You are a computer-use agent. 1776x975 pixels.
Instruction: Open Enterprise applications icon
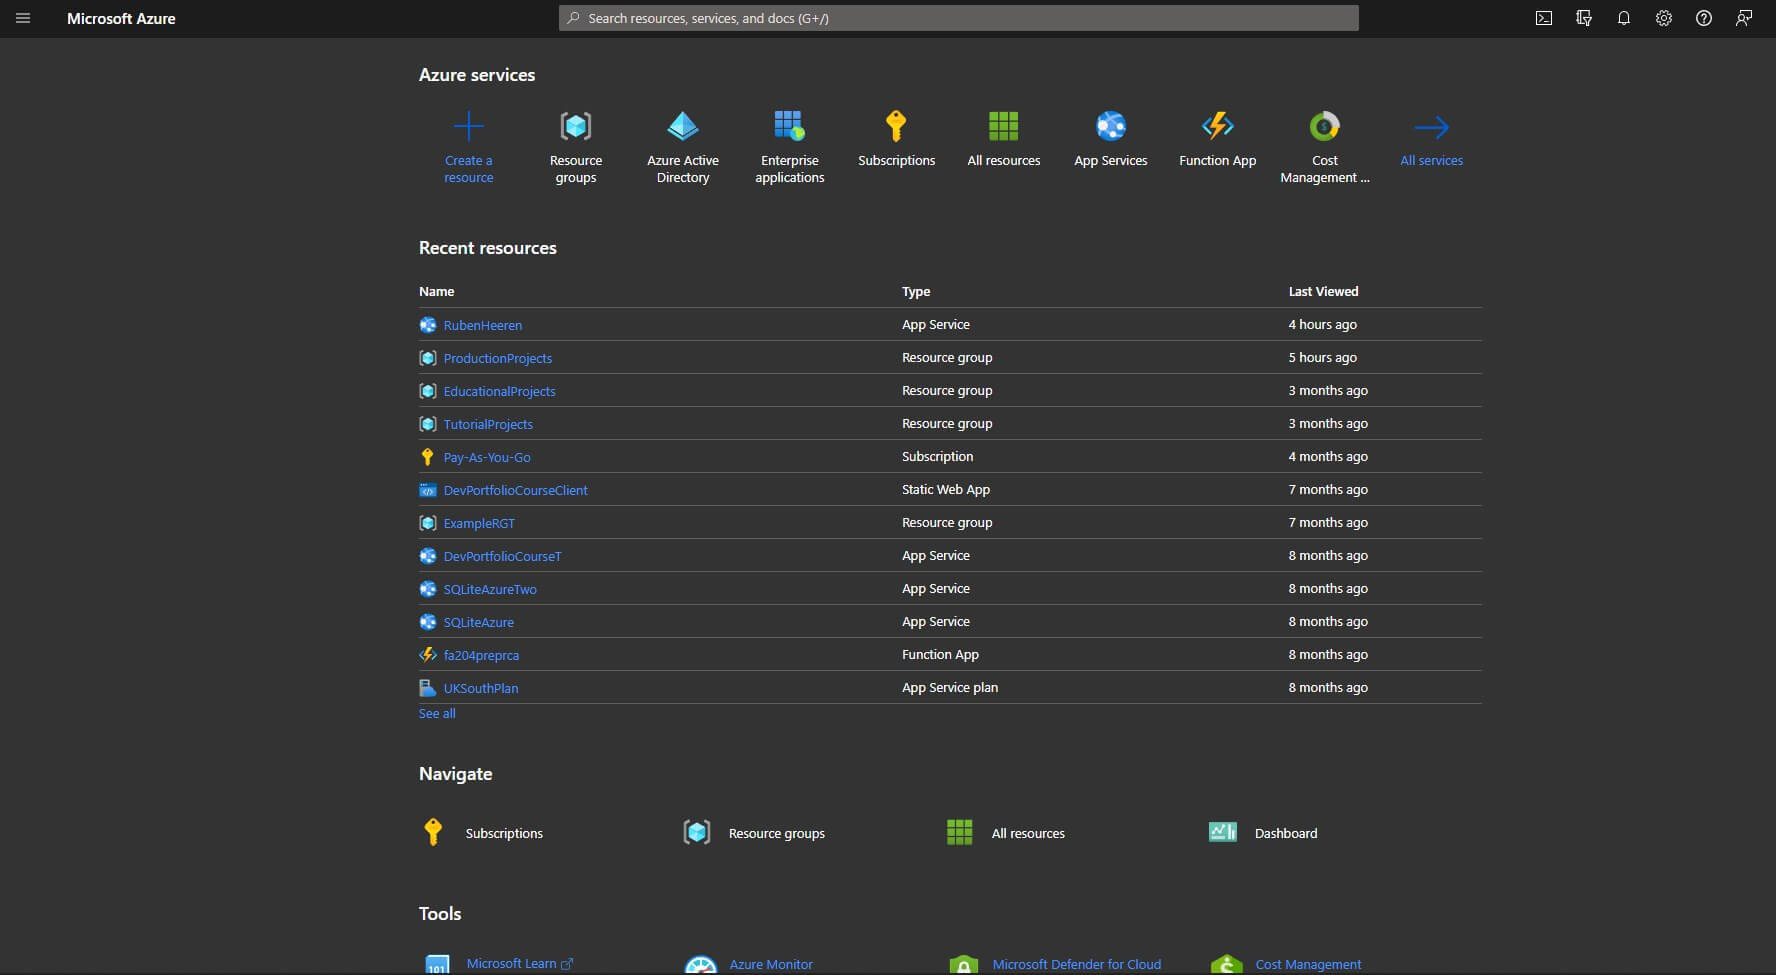(790, 126)
